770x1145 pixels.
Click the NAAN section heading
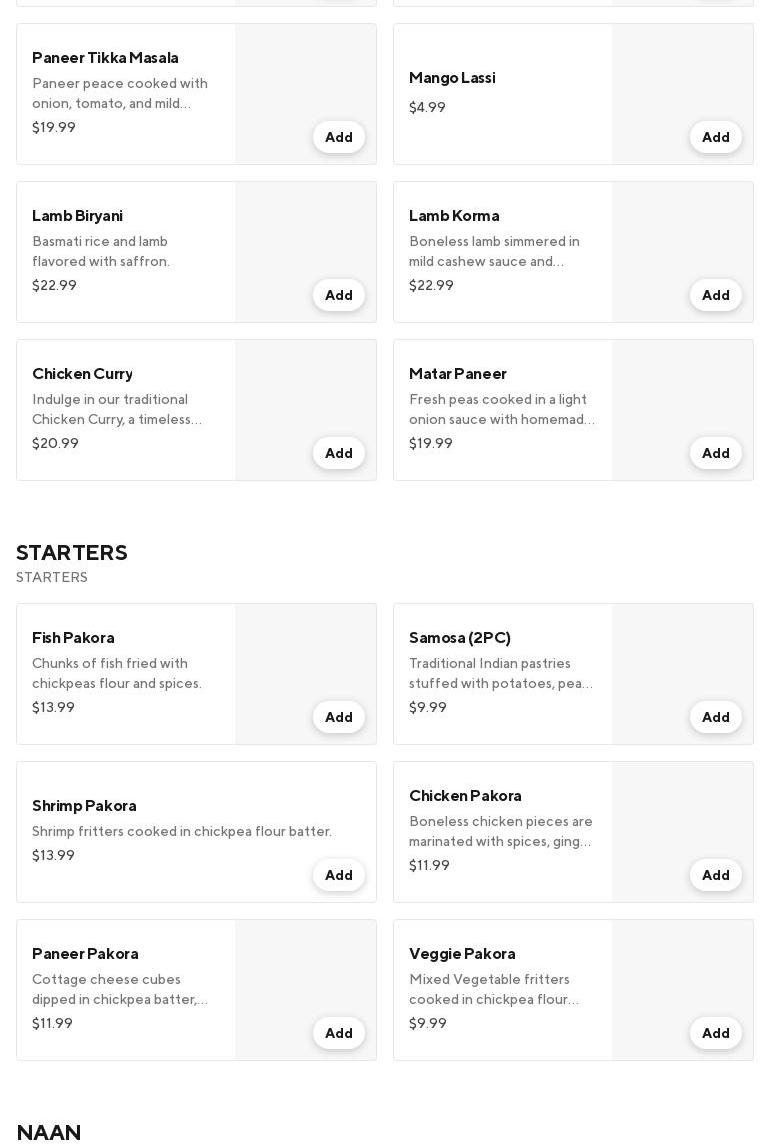[49, 1132]
